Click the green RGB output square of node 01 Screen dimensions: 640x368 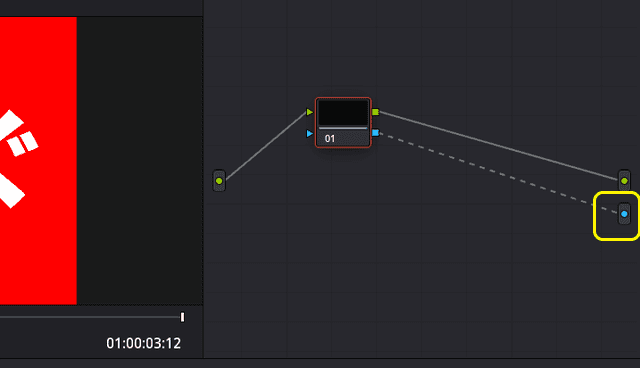(x=376, y=112)
